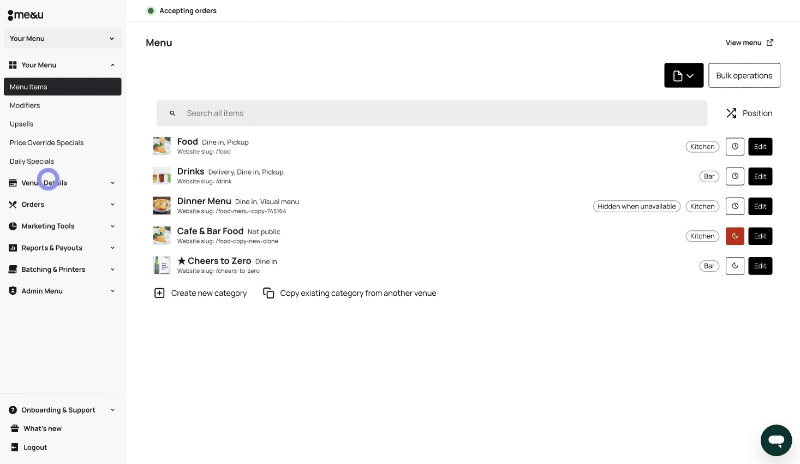Click Onboarding & Support help icon
The height and width of the screenshot is (464, 800).
coord(13,410)
